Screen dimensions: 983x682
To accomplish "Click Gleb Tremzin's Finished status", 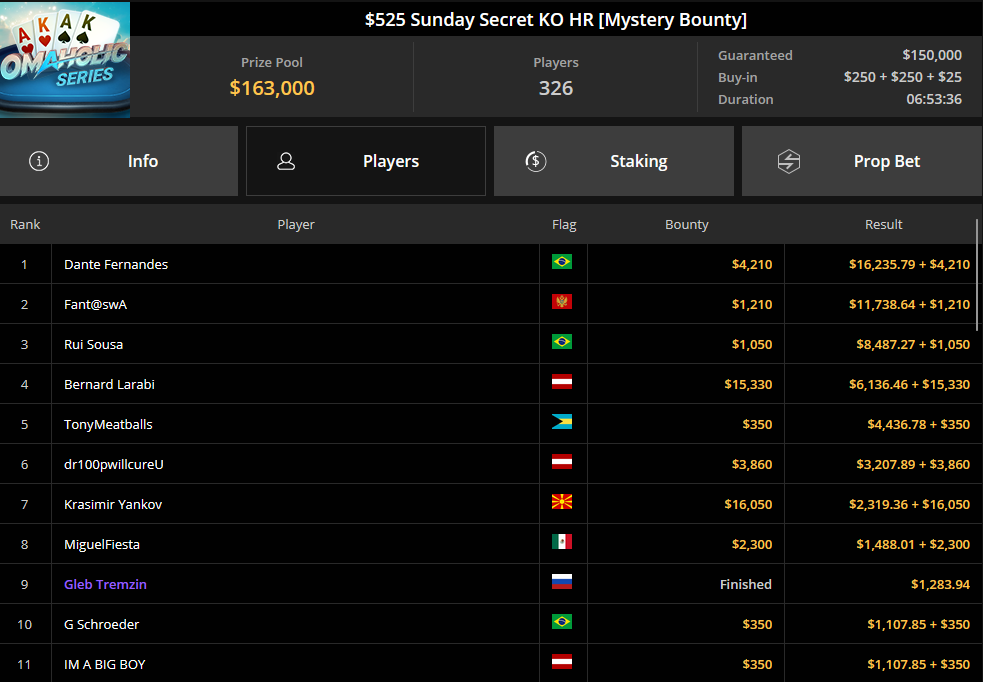I will pyautogui.click(x=745, y=584).
